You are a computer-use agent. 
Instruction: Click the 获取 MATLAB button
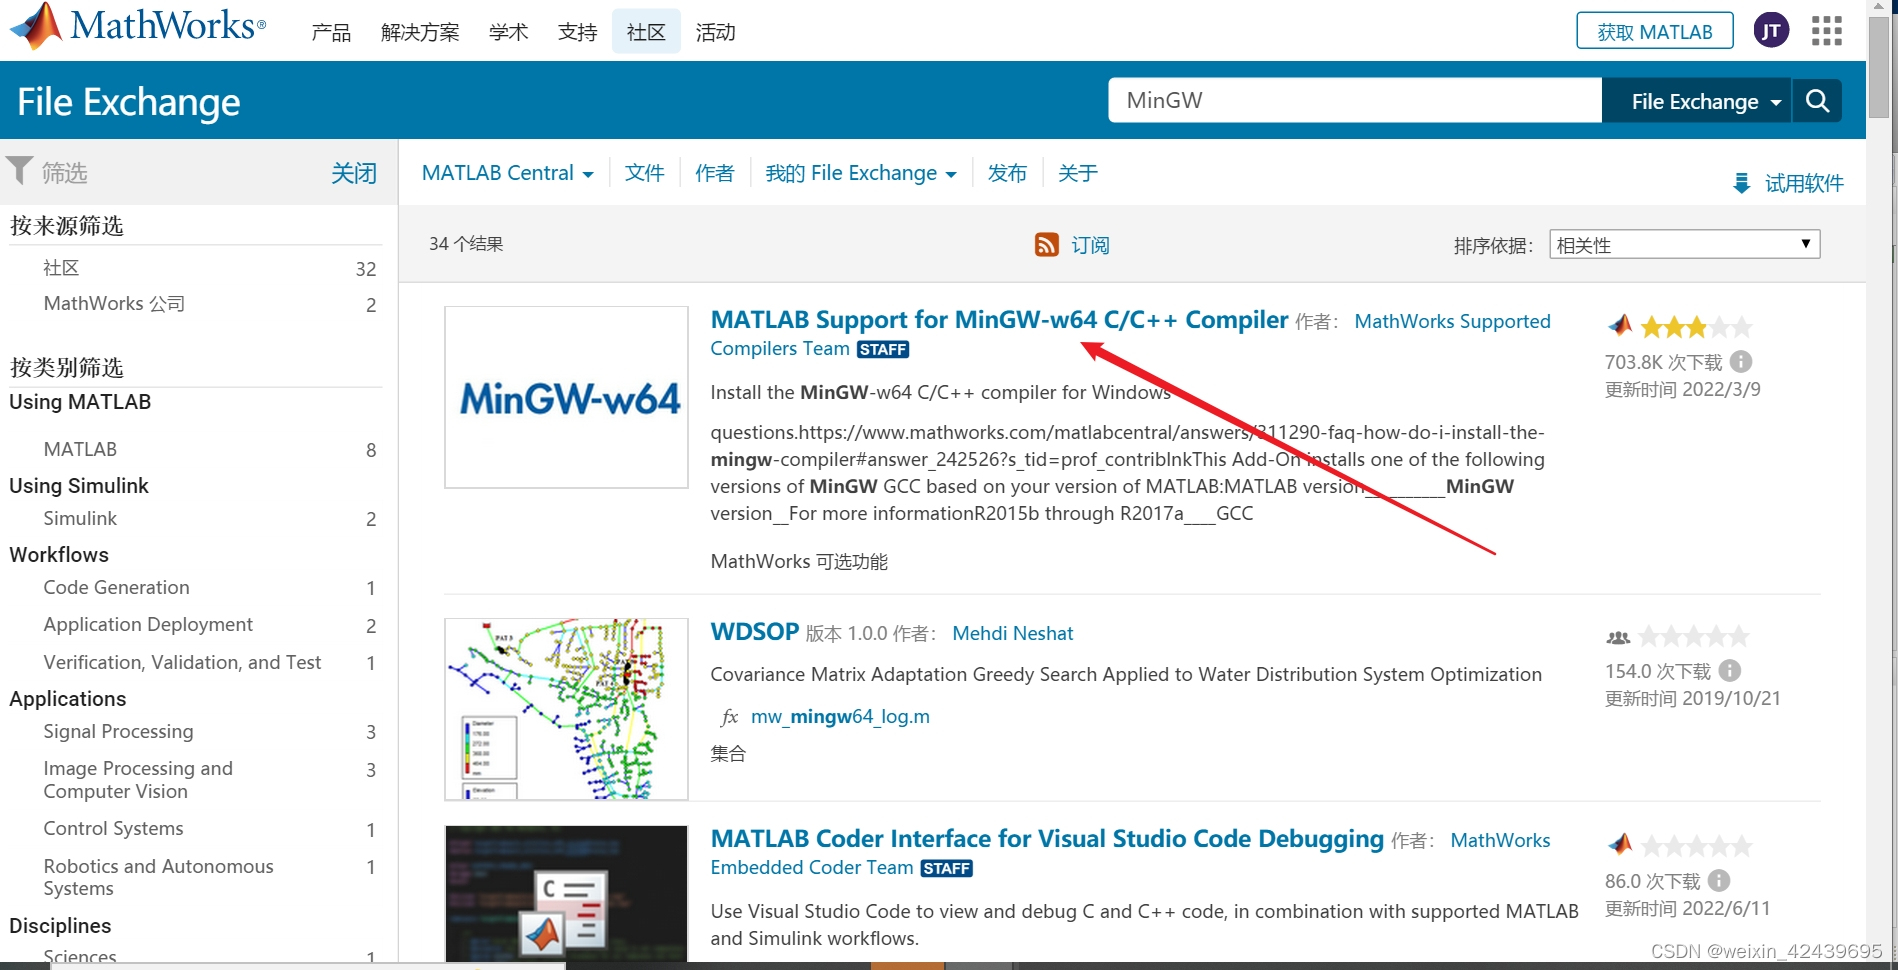pos(1654,31)
